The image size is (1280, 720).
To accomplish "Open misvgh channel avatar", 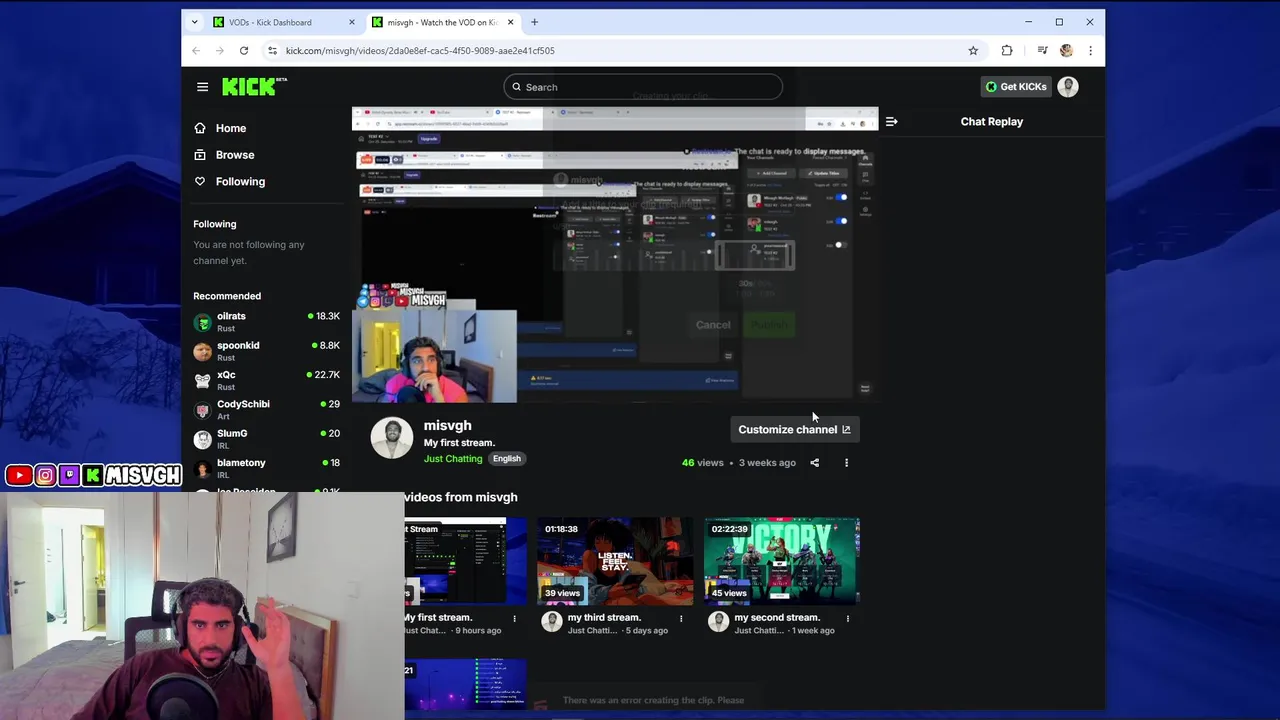I will click(x=392, y=438).
